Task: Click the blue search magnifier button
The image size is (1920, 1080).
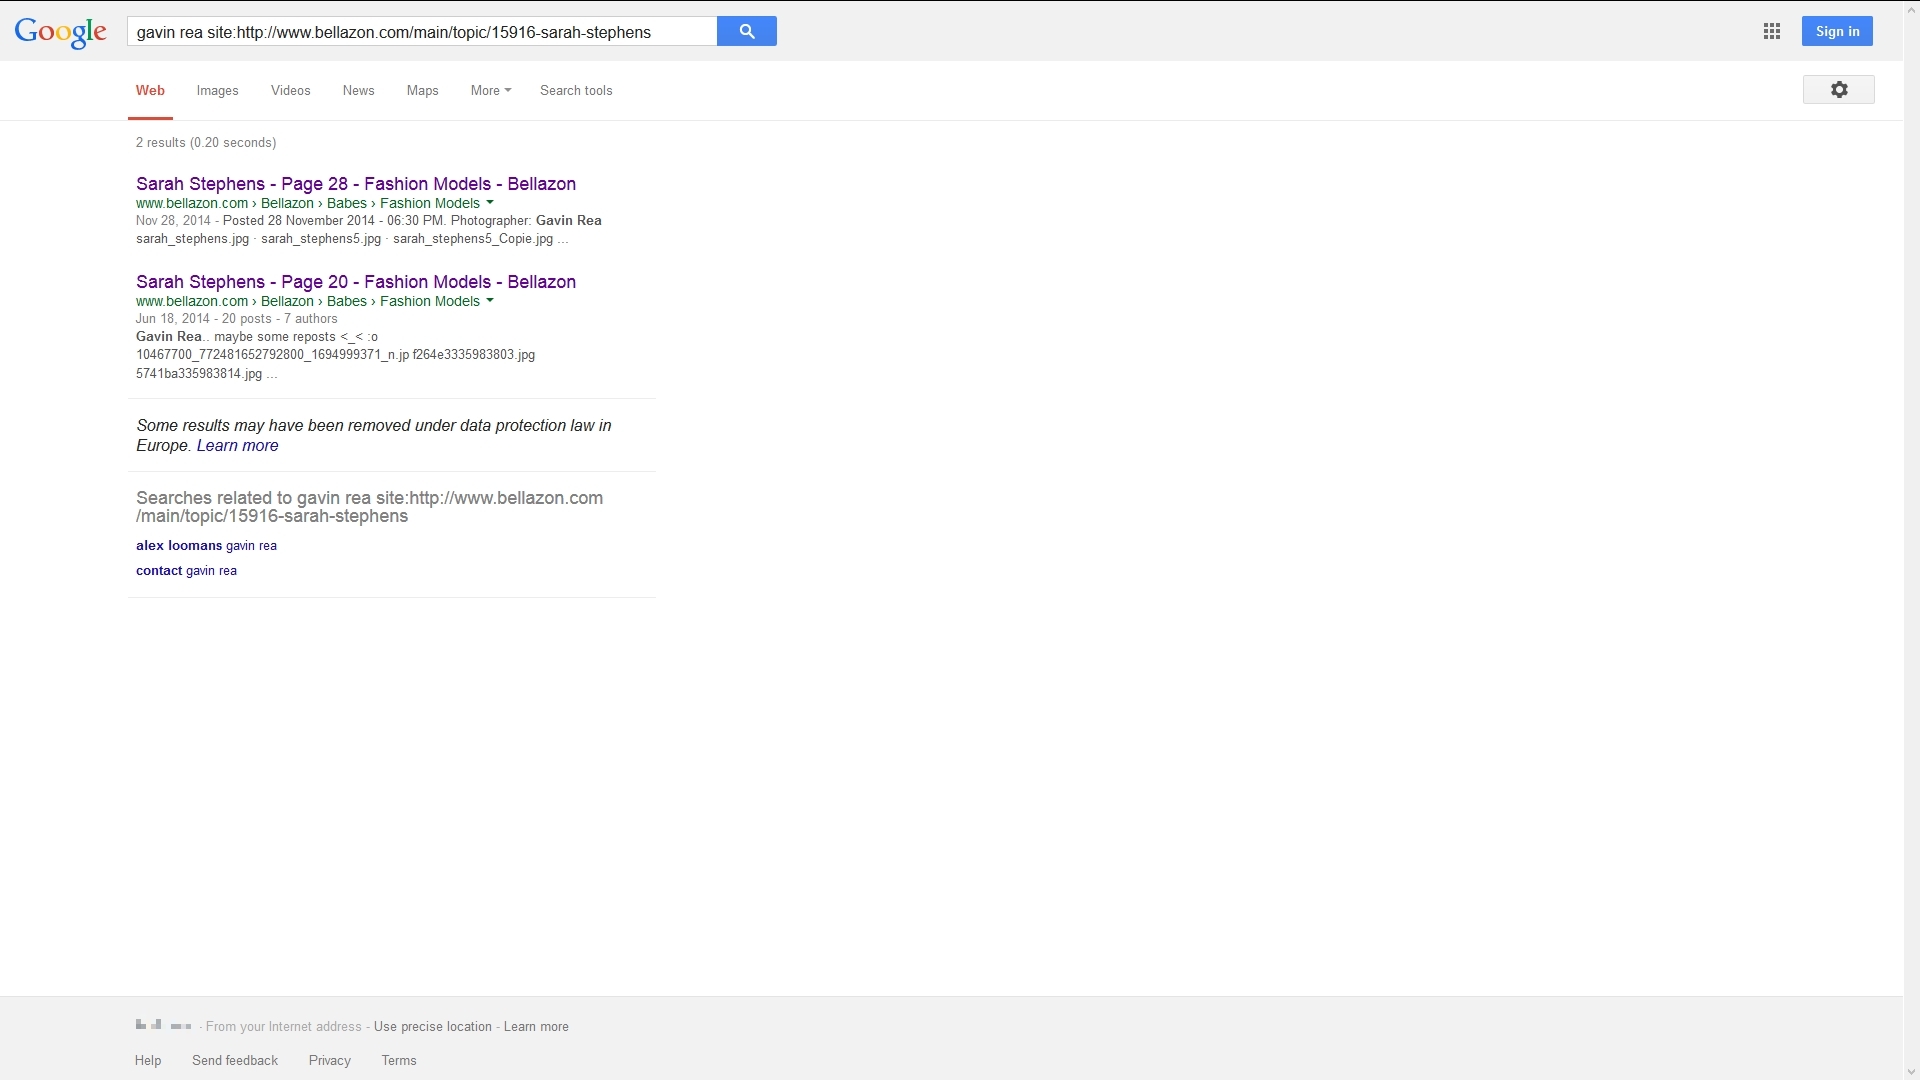Action: coord(746,31)
